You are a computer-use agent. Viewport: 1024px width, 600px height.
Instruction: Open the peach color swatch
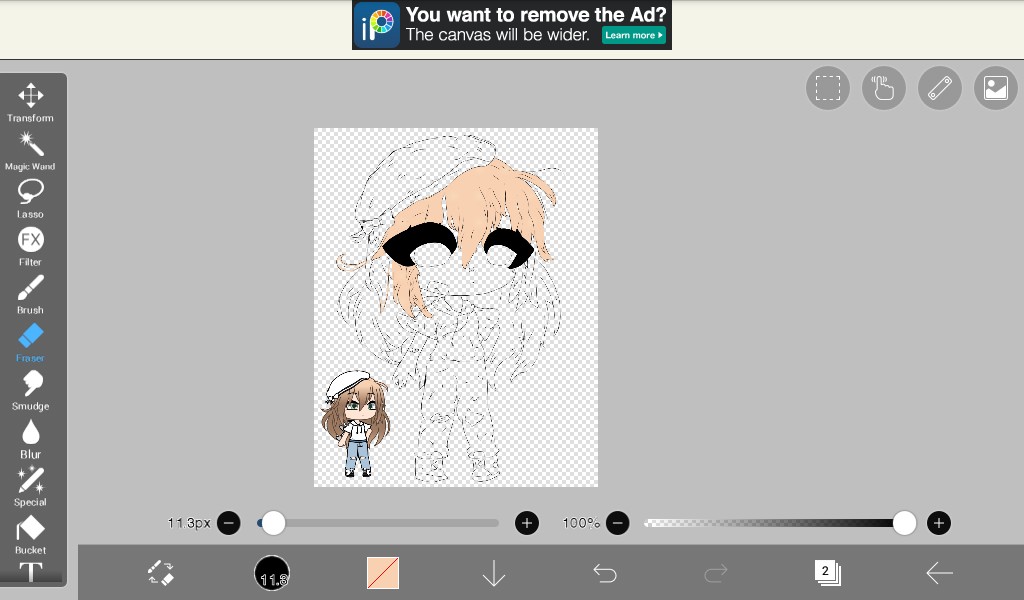coord(383,573)
